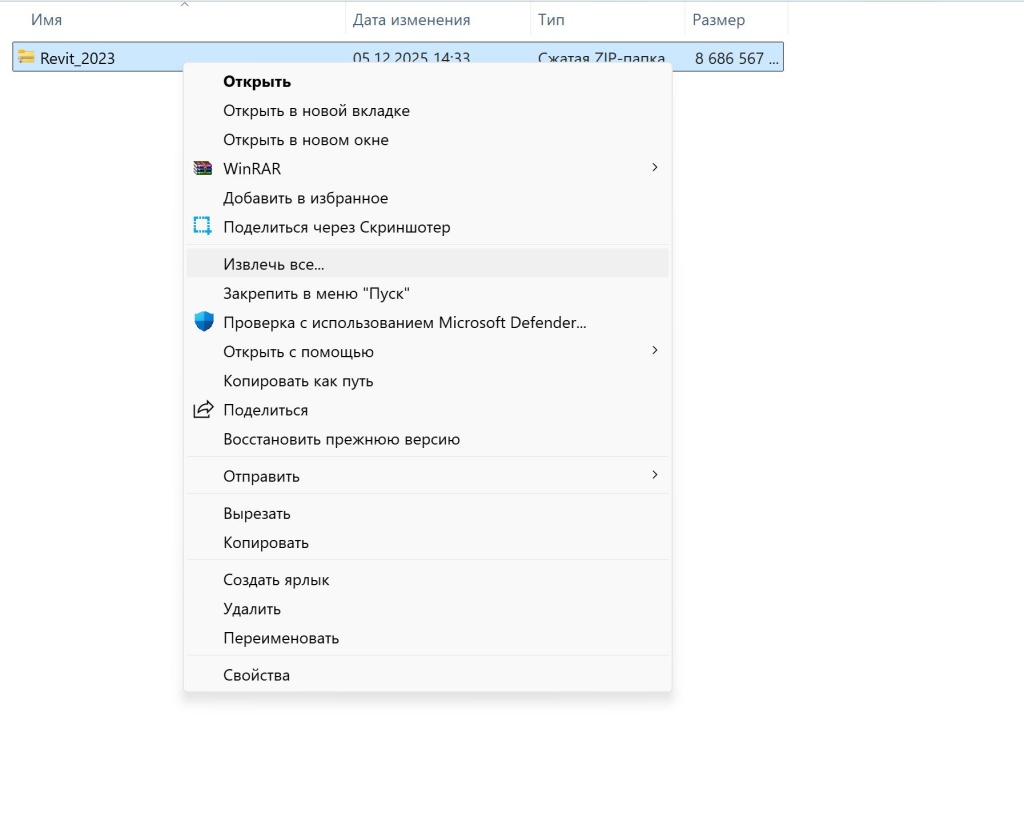This screenshot has height=824, width=1024.
Task: Select 'Открыть в новом окне'
Action: (428, 140)
